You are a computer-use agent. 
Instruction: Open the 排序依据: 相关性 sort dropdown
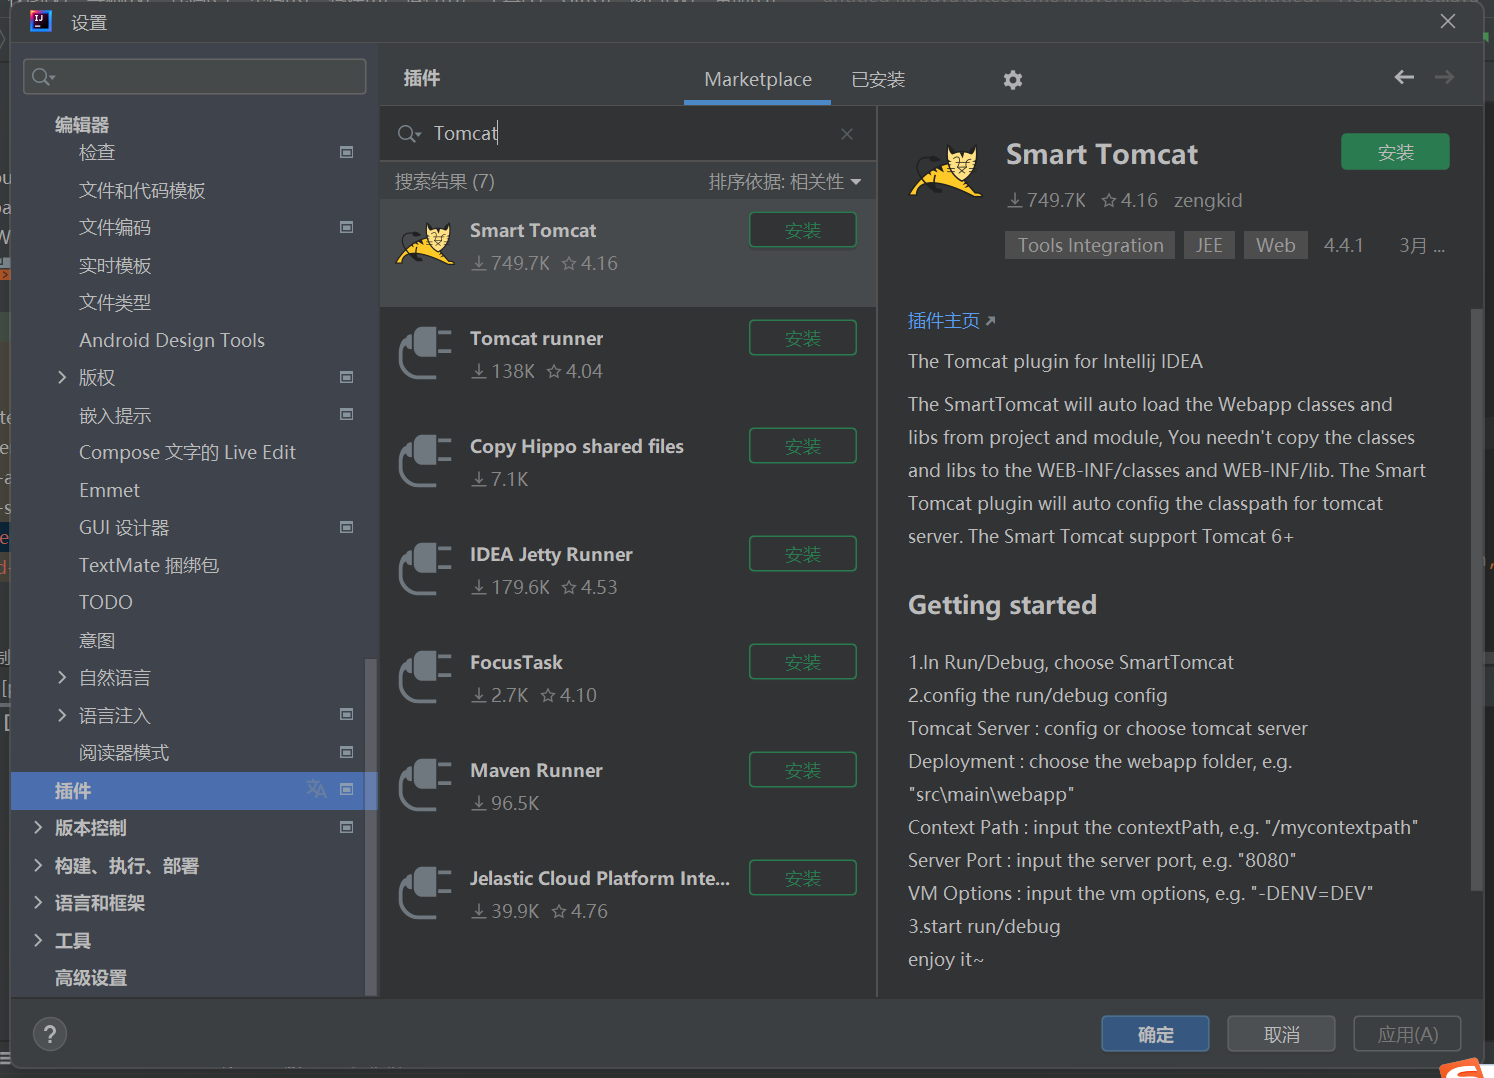[785, 182]
